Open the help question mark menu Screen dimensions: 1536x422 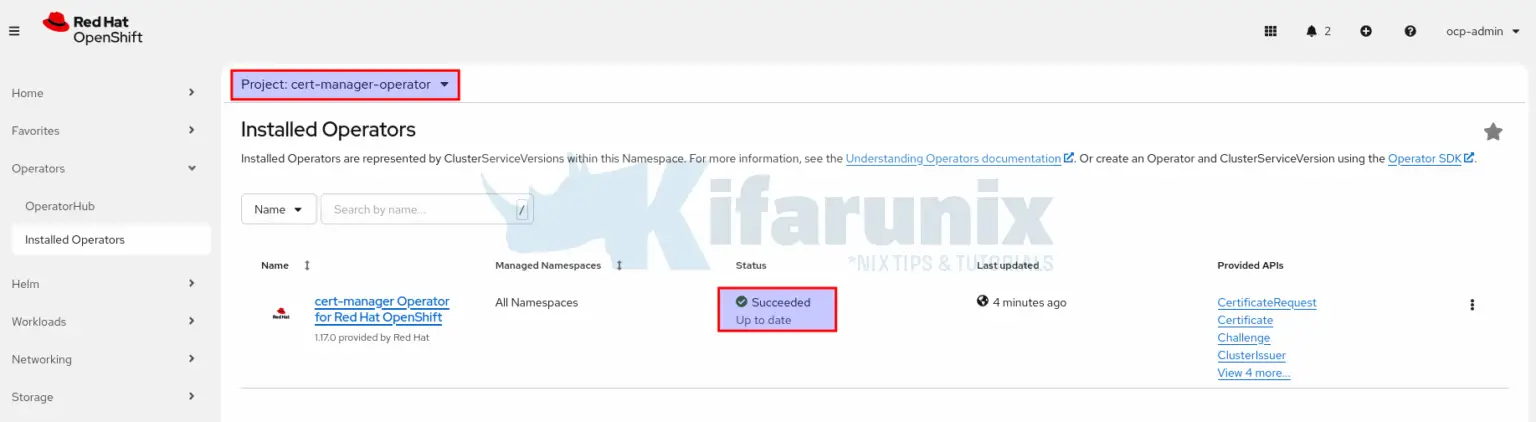tap(1410, 31)
